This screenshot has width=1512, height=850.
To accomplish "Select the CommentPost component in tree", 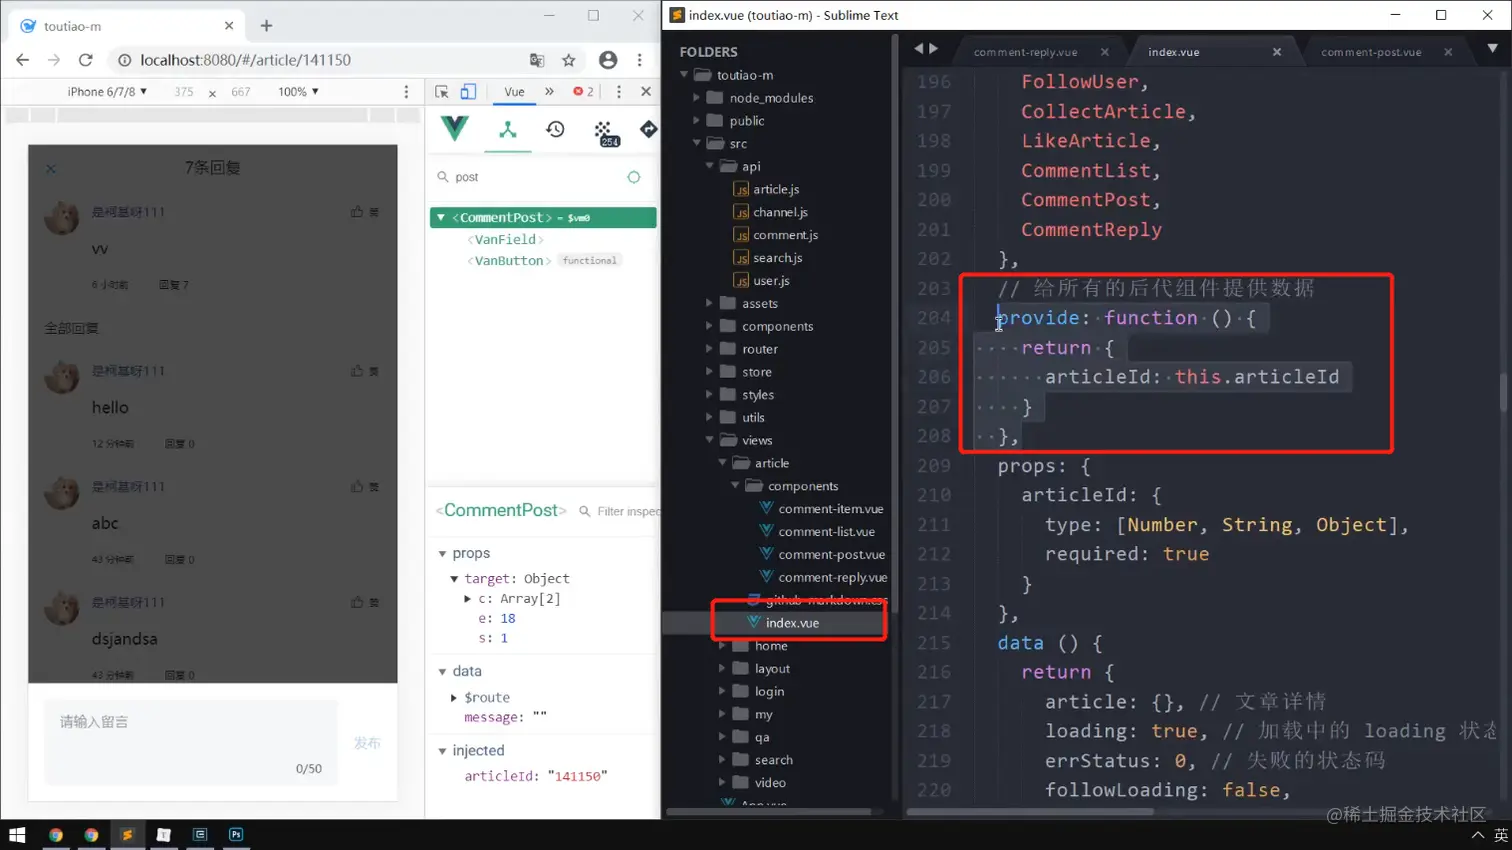I will tap(543, 217).
